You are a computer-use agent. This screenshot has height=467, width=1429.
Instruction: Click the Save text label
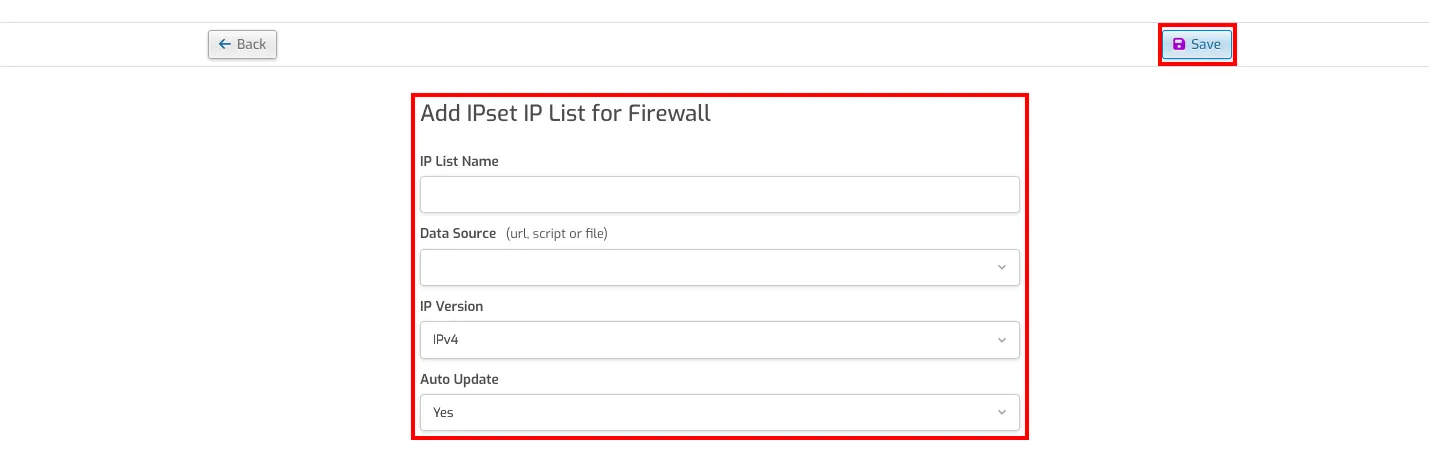point(1206,44)
